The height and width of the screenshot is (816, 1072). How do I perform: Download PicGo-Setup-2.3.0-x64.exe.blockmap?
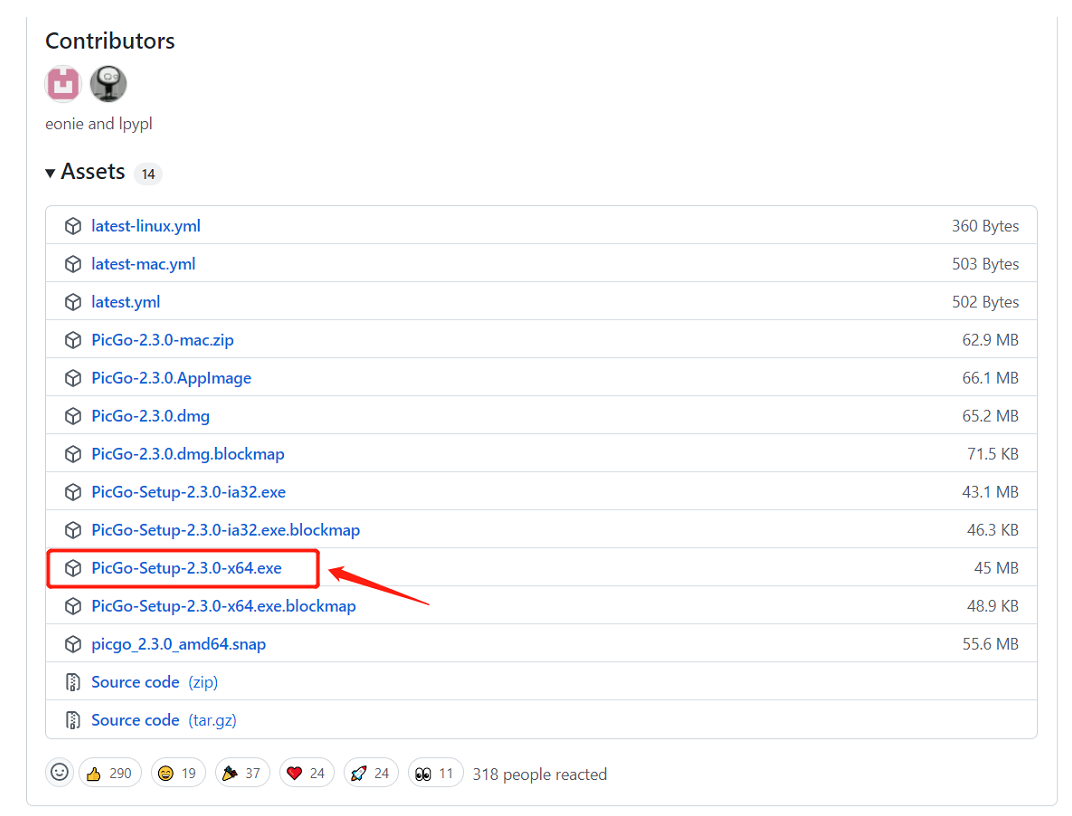(x=224, y=606)
